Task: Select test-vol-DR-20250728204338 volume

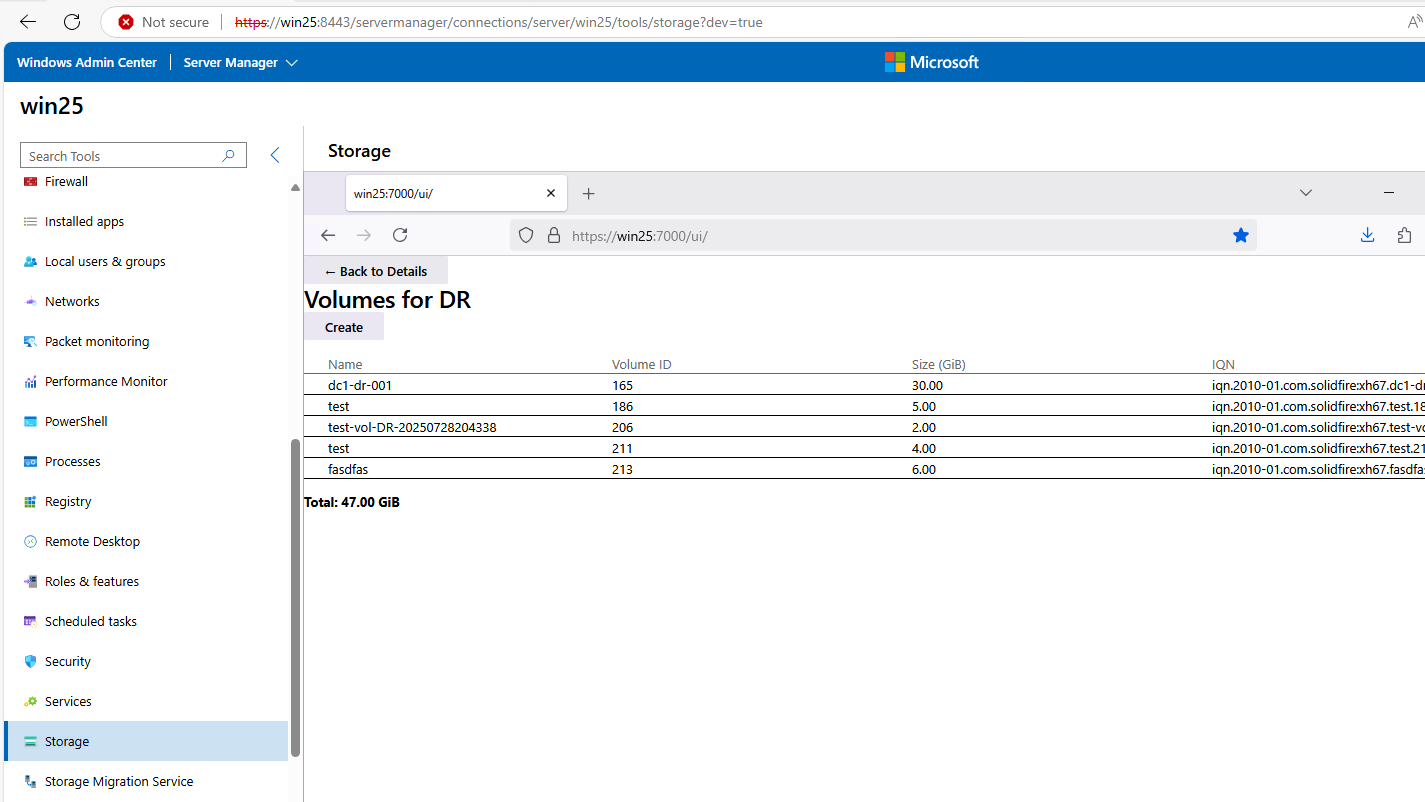Action: pyautogui.click(x=864, y=427)
